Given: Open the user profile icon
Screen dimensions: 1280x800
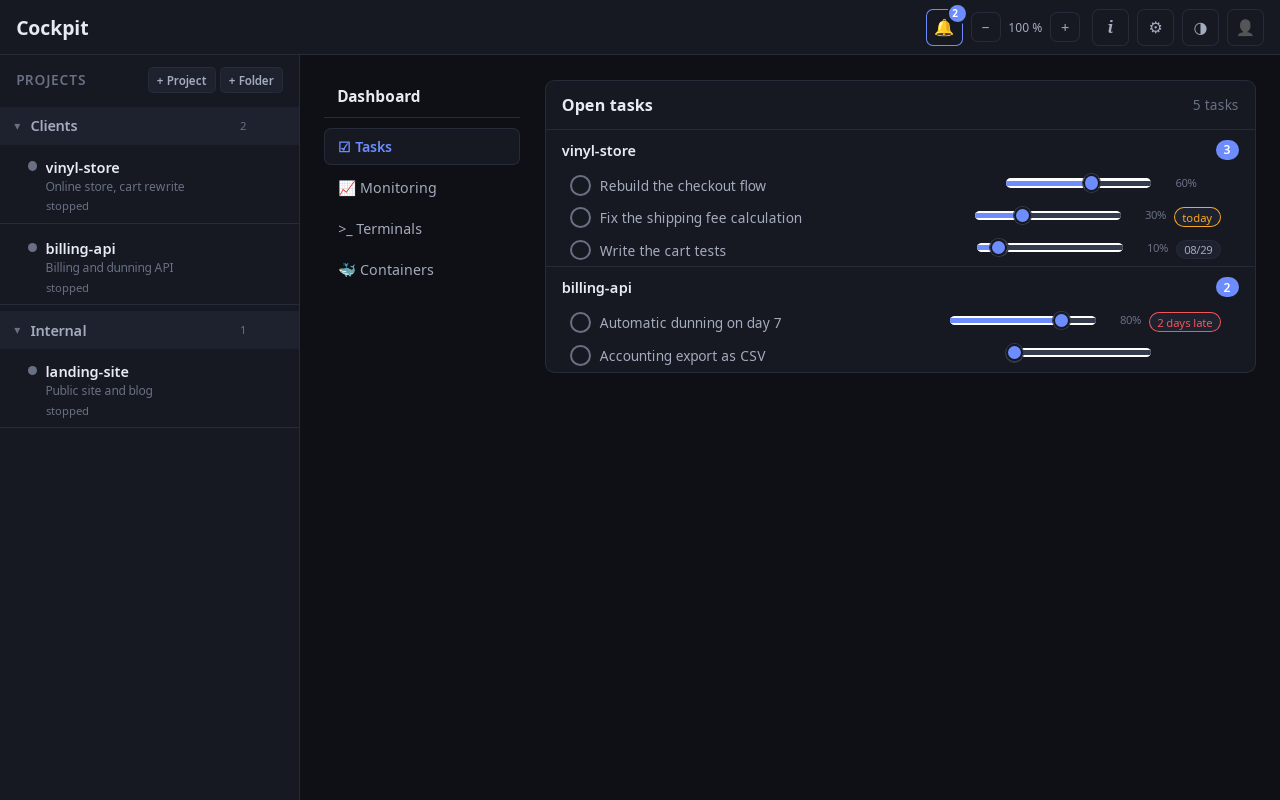Looking at the screenshot, I should [x=1245, y=27].
